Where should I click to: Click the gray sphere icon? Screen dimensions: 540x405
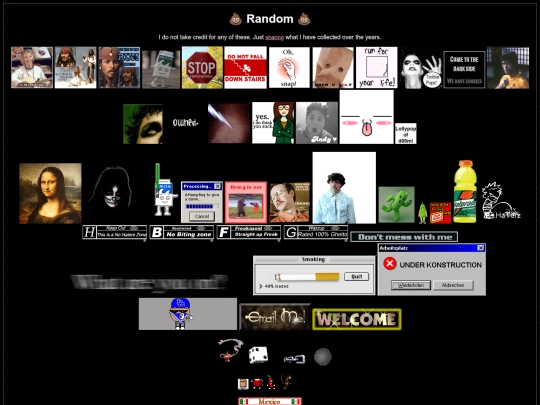coord(323,357)
